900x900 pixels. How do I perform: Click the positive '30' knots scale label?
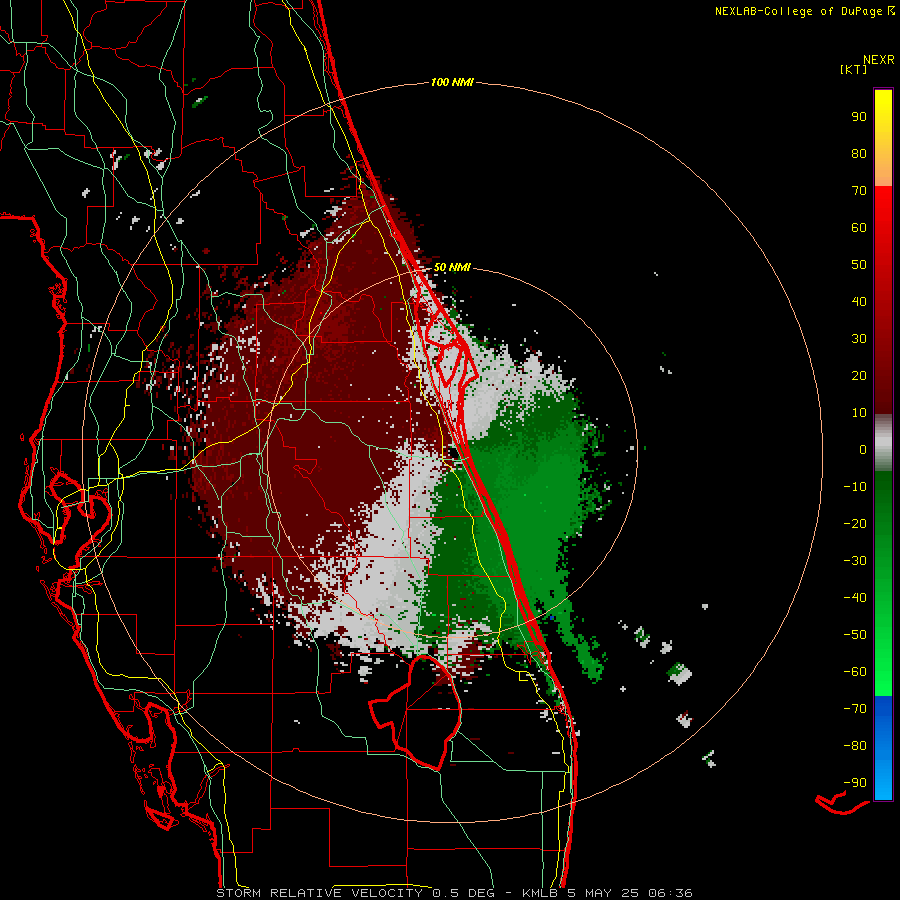859,339
